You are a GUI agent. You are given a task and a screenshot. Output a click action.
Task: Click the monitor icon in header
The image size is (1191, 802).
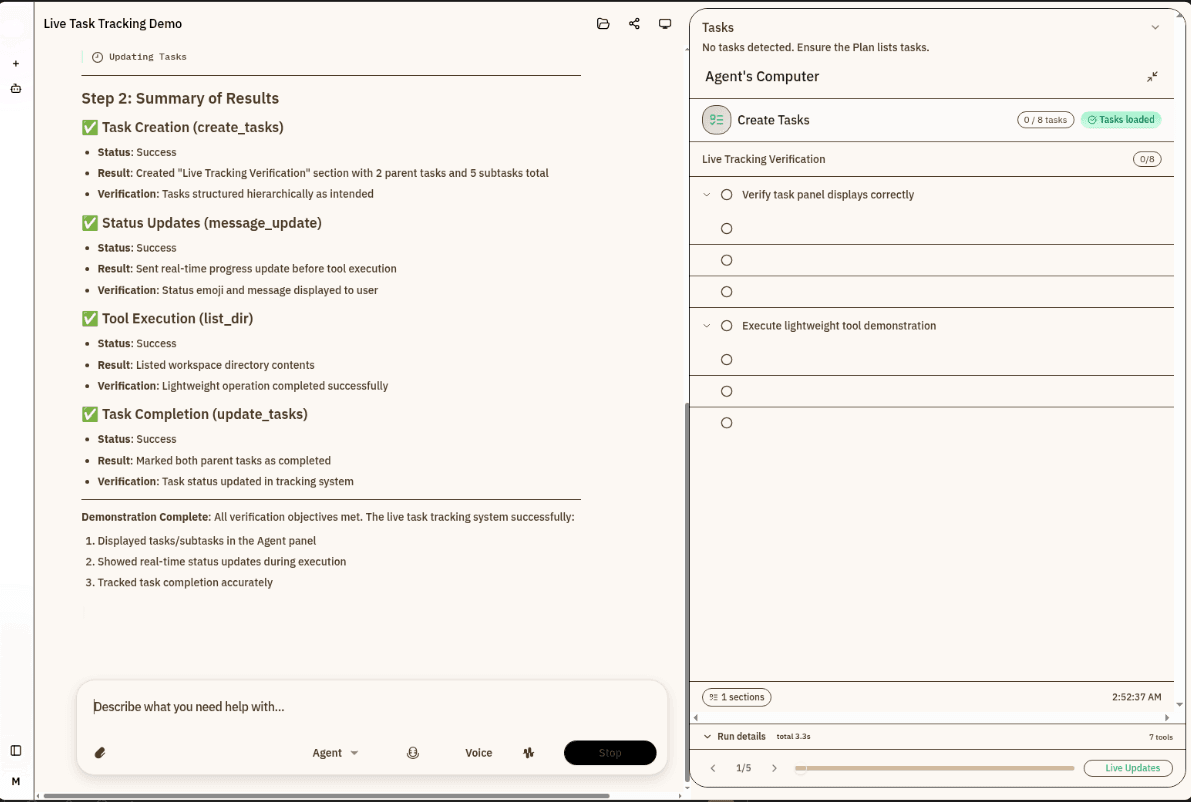coord(665,24)
